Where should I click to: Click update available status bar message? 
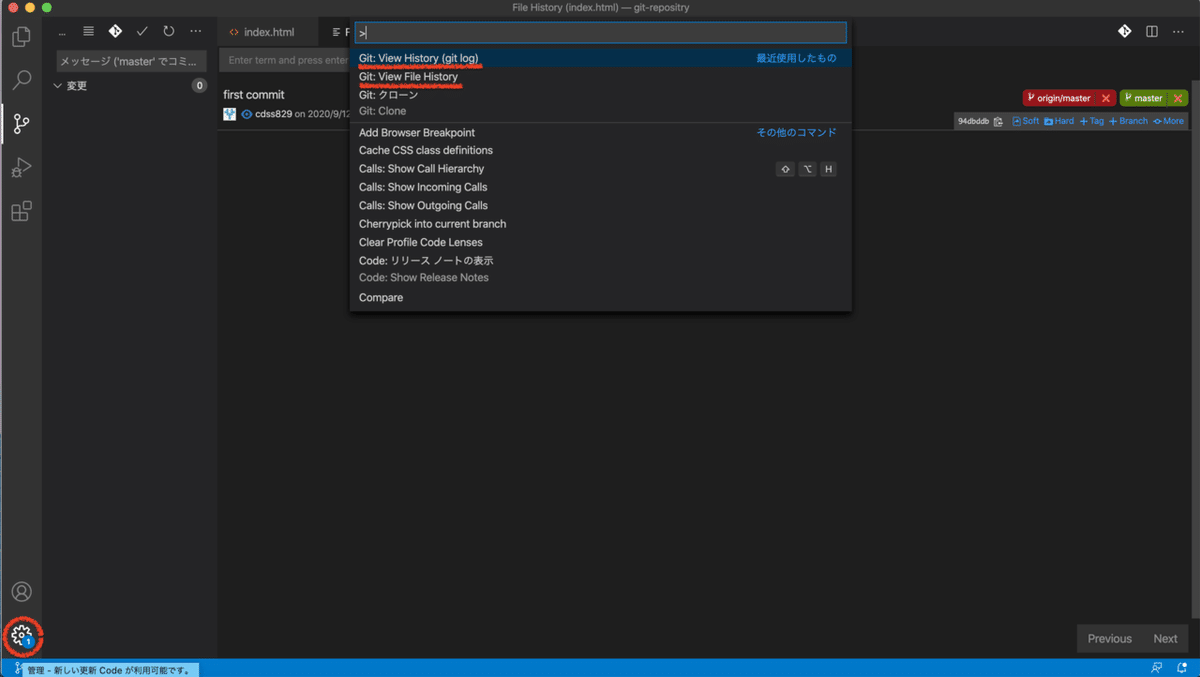click(x=109, y=669)
